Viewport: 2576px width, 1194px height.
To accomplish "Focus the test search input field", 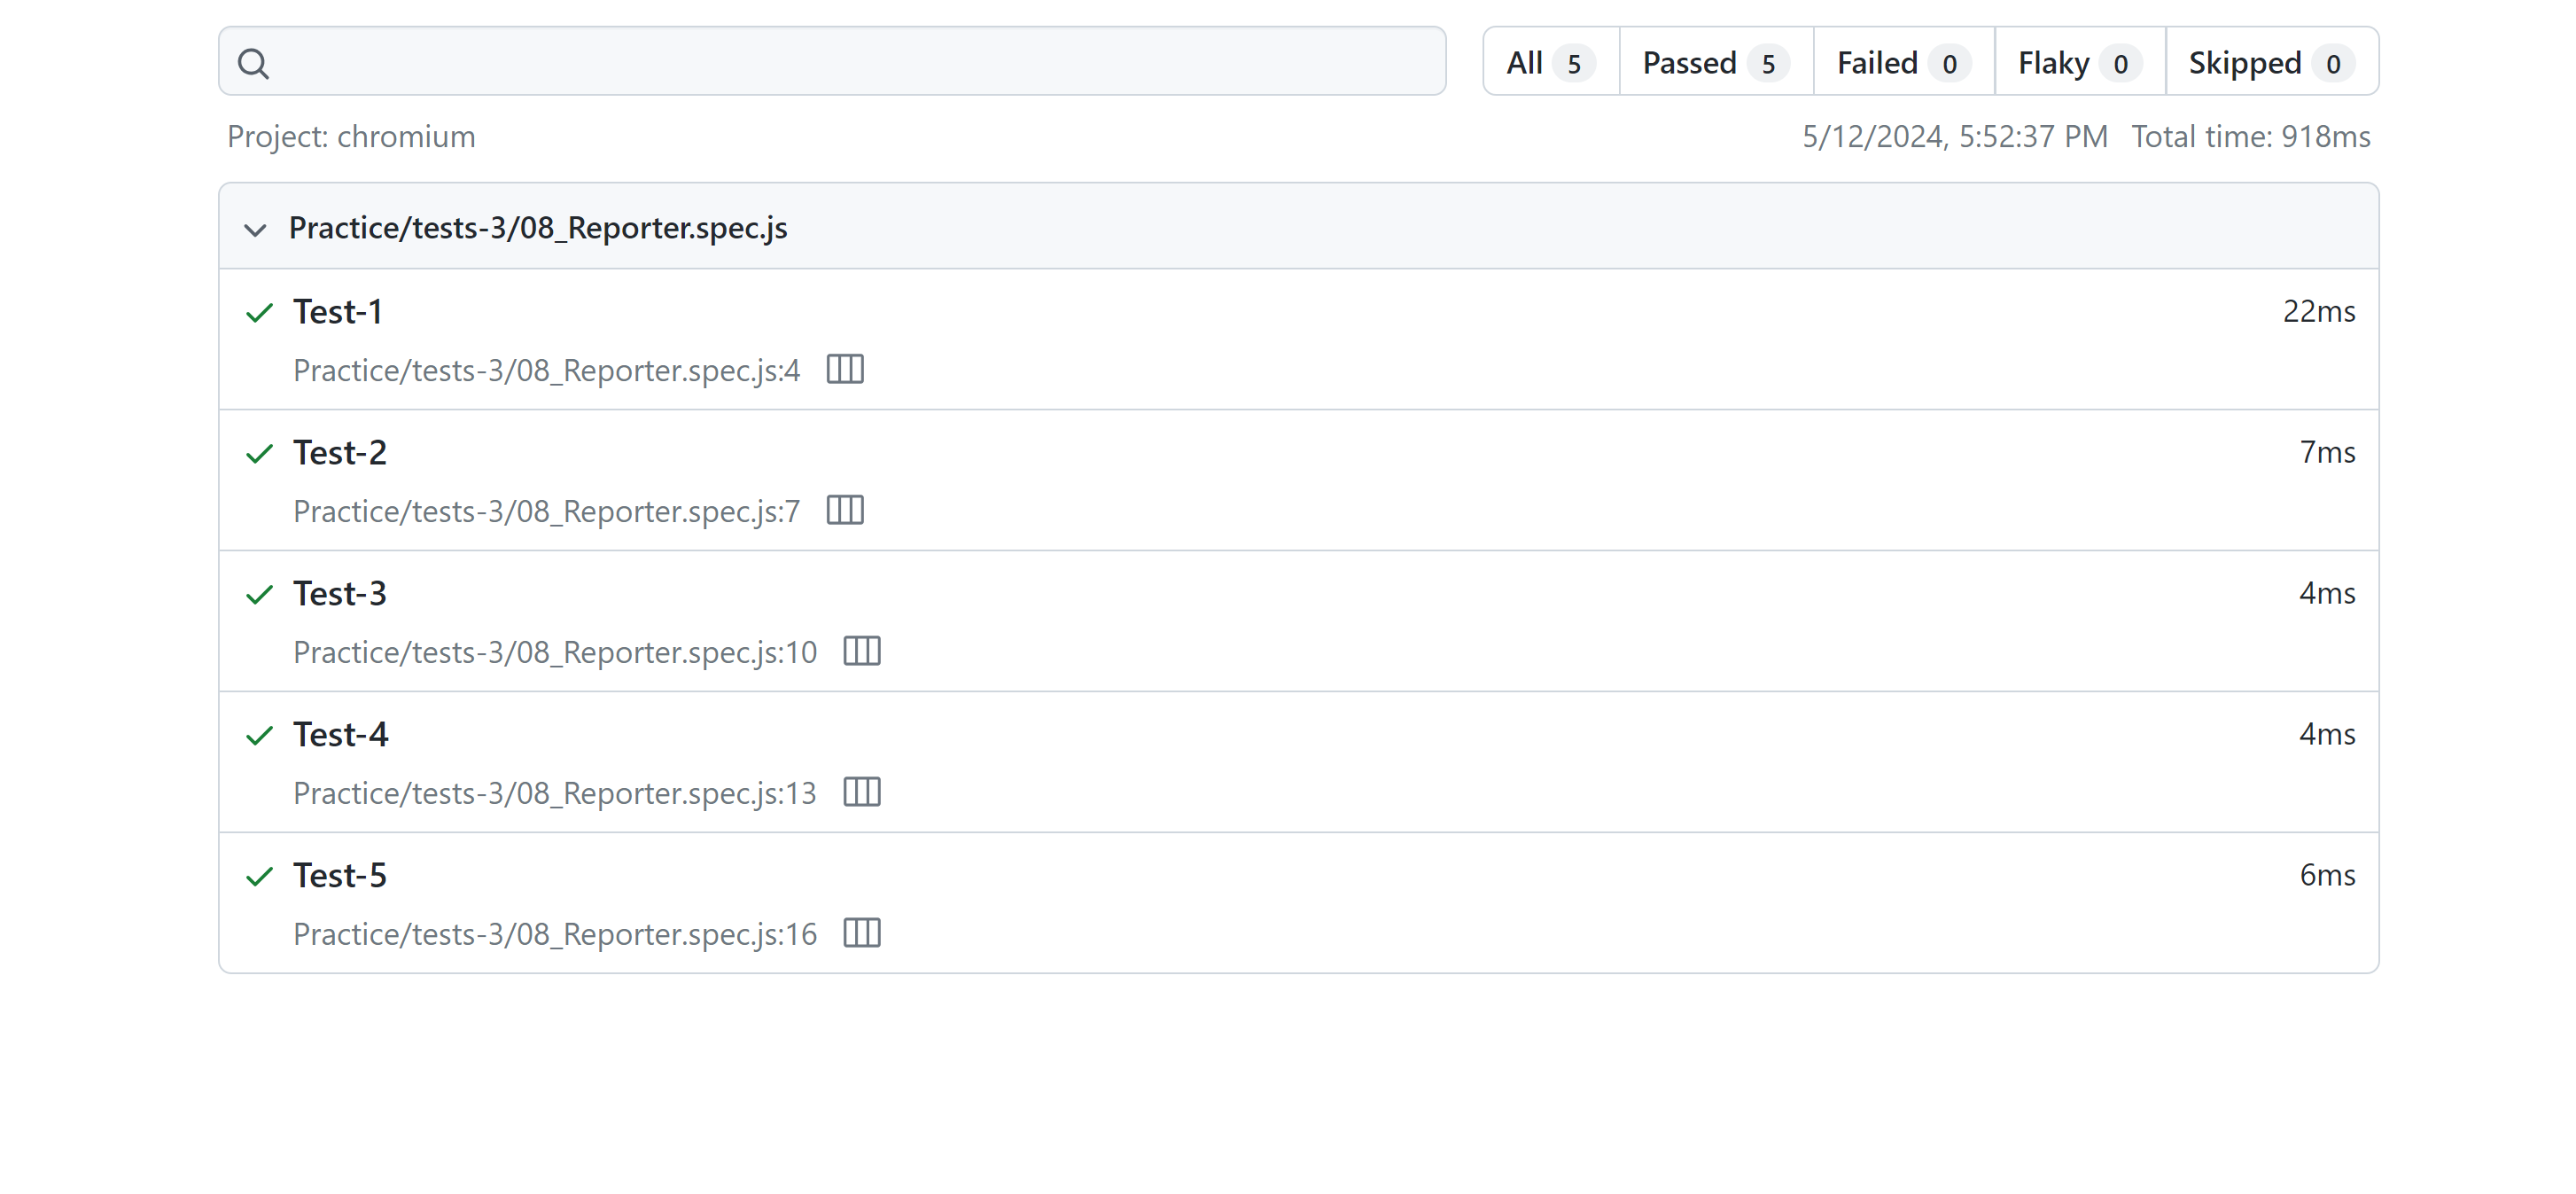I will pos(850,63).
